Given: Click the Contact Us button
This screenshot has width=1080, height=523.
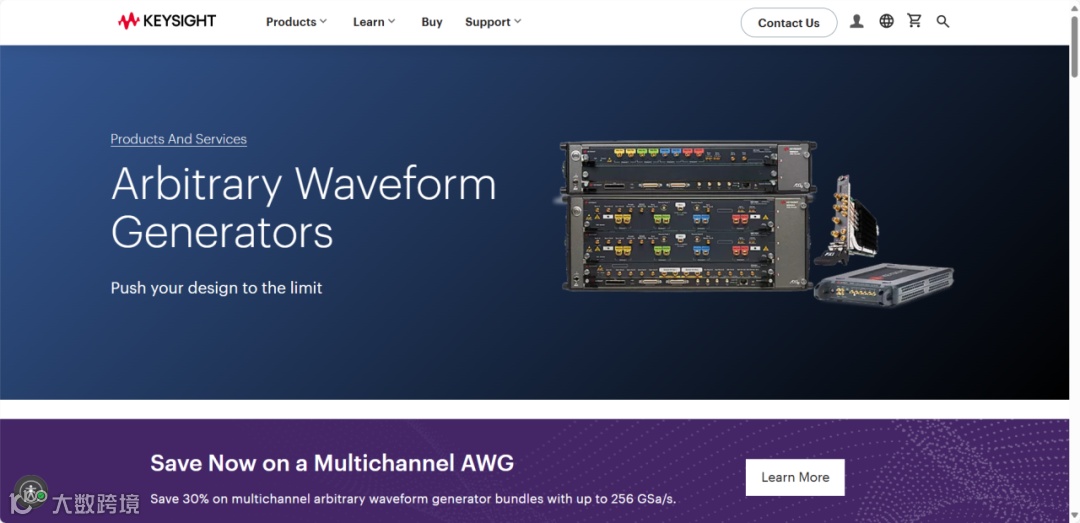Looking at the screenshot, I should (x=789, y=23).
